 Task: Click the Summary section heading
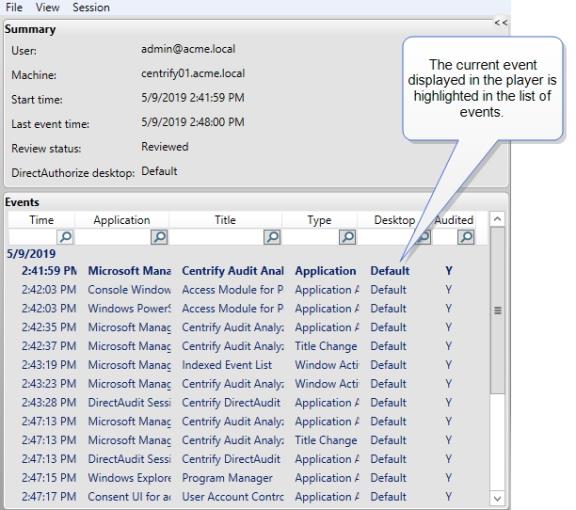(x=30, y=29)
